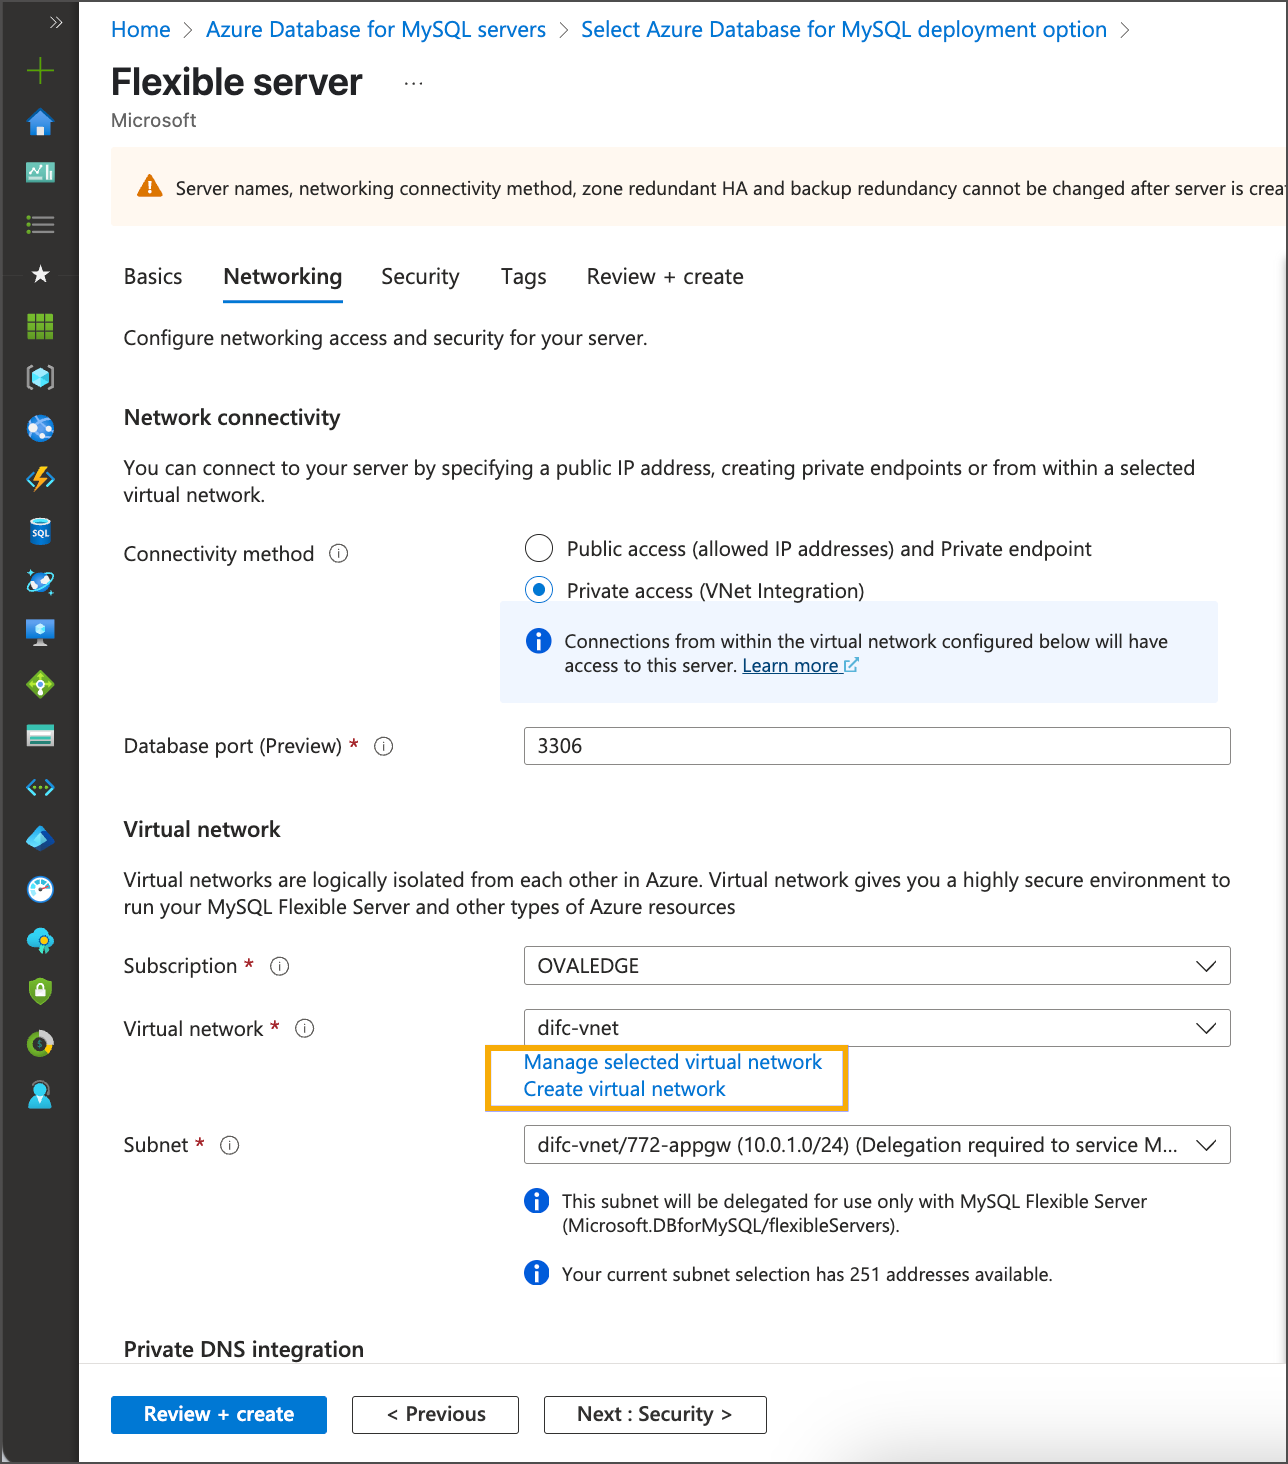Click the Create a resource plus icon
The height and width of the screenshot is (1464, 1288).
[x=40, y=70]
